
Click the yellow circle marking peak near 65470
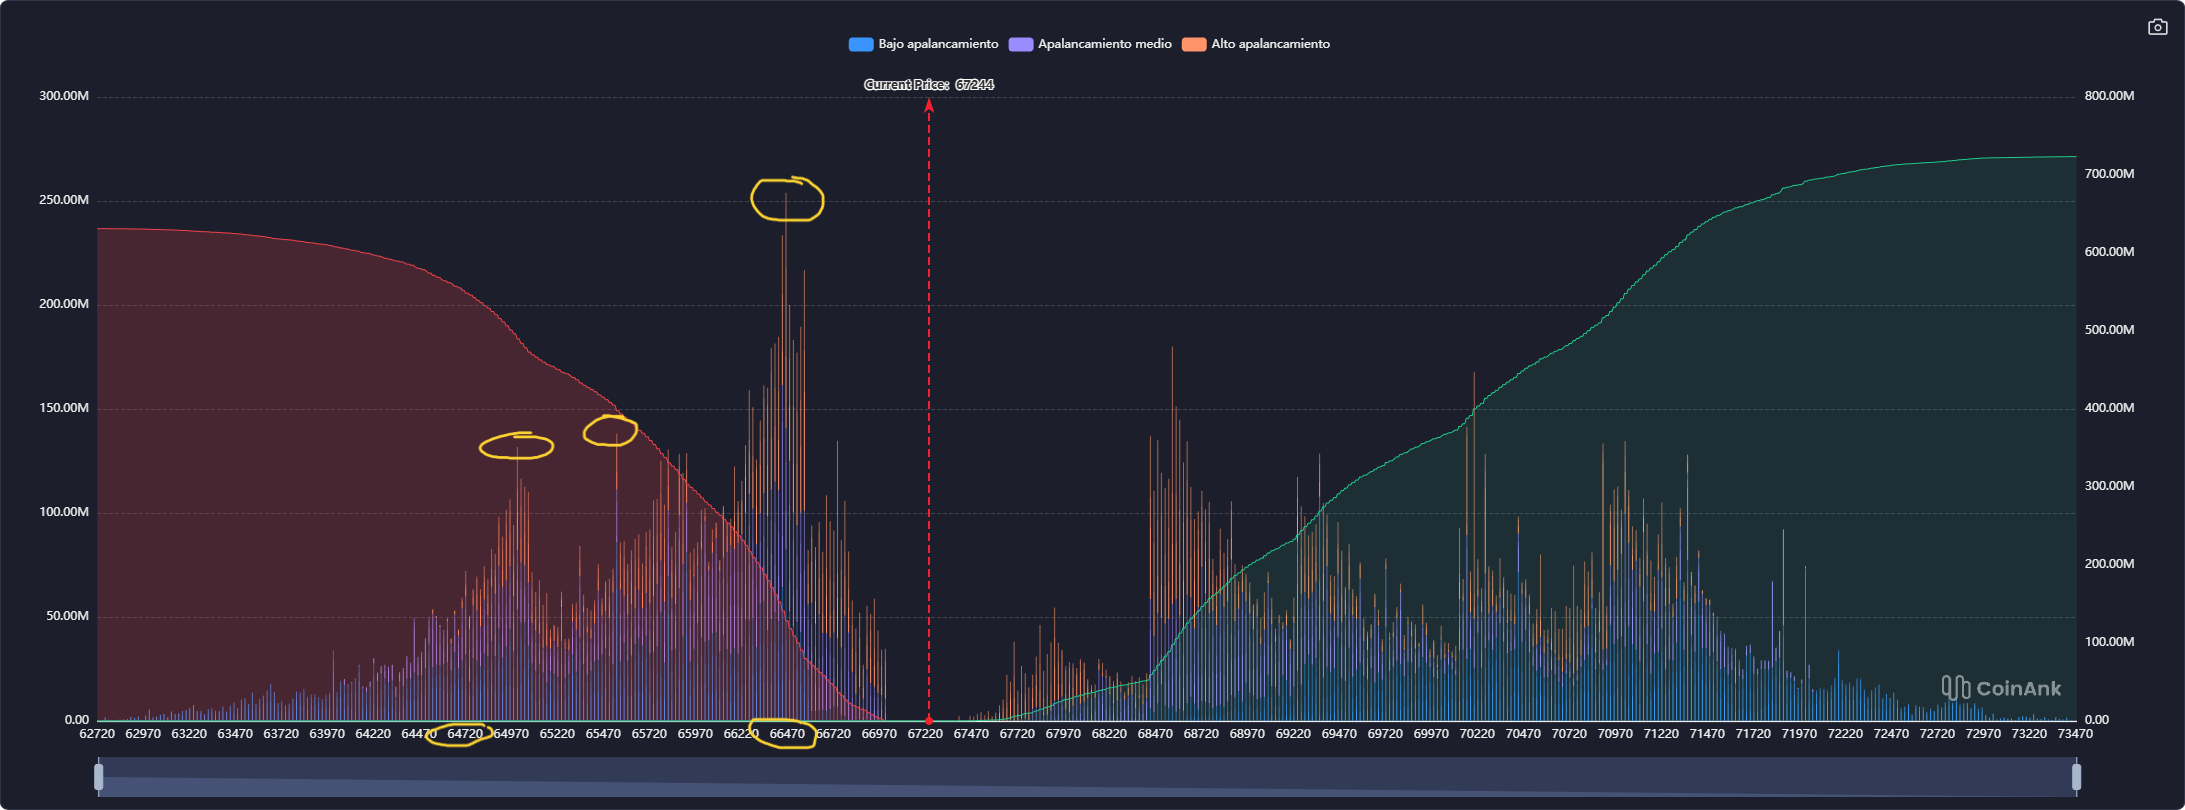click(x=610, y=431)
